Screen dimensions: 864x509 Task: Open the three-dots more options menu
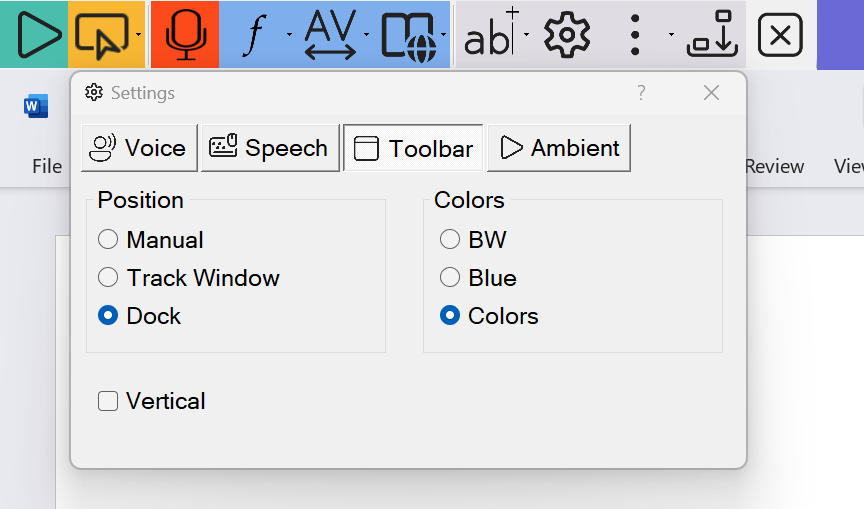(634, 35)
